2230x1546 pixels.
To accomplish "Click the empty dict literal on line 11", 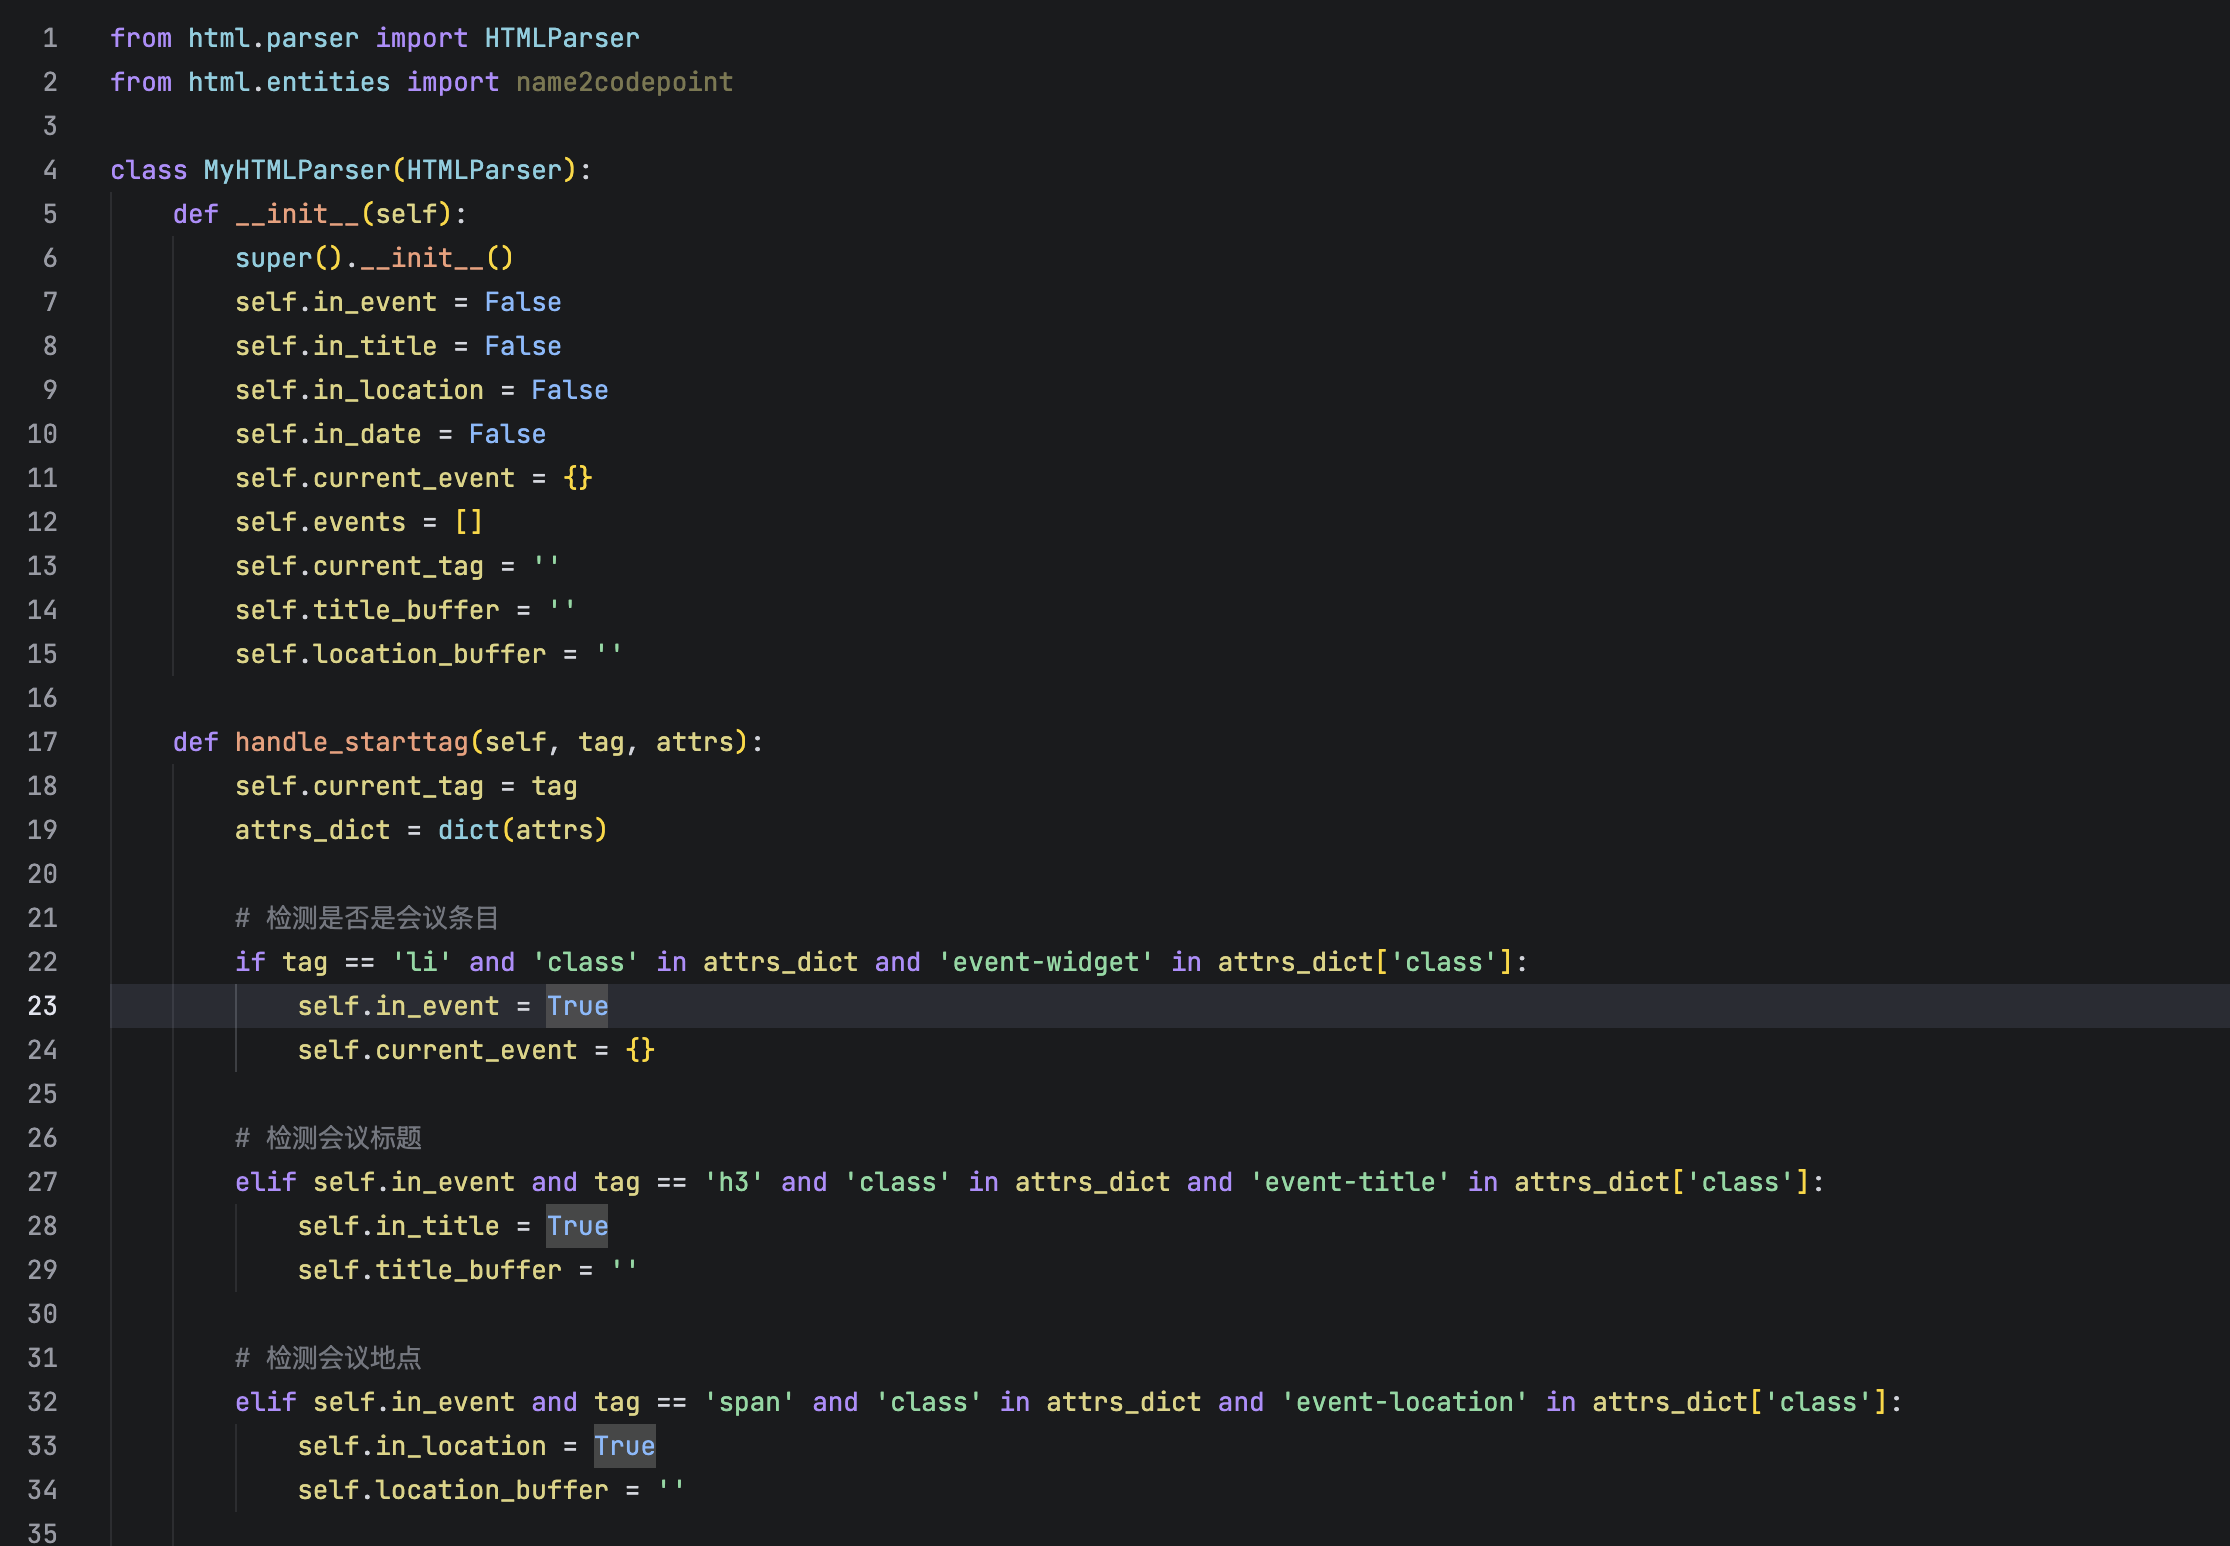I will click(578, 477).
